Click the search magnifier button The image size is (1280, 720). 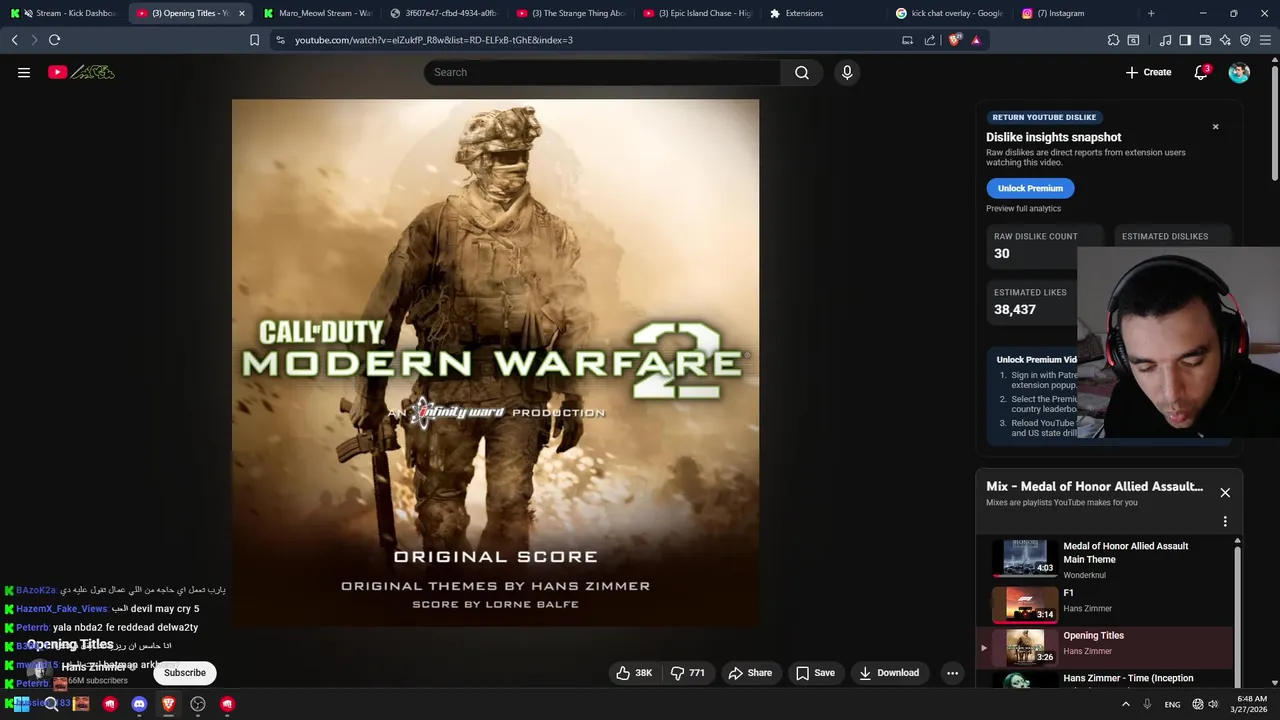(x=802, y=72)
